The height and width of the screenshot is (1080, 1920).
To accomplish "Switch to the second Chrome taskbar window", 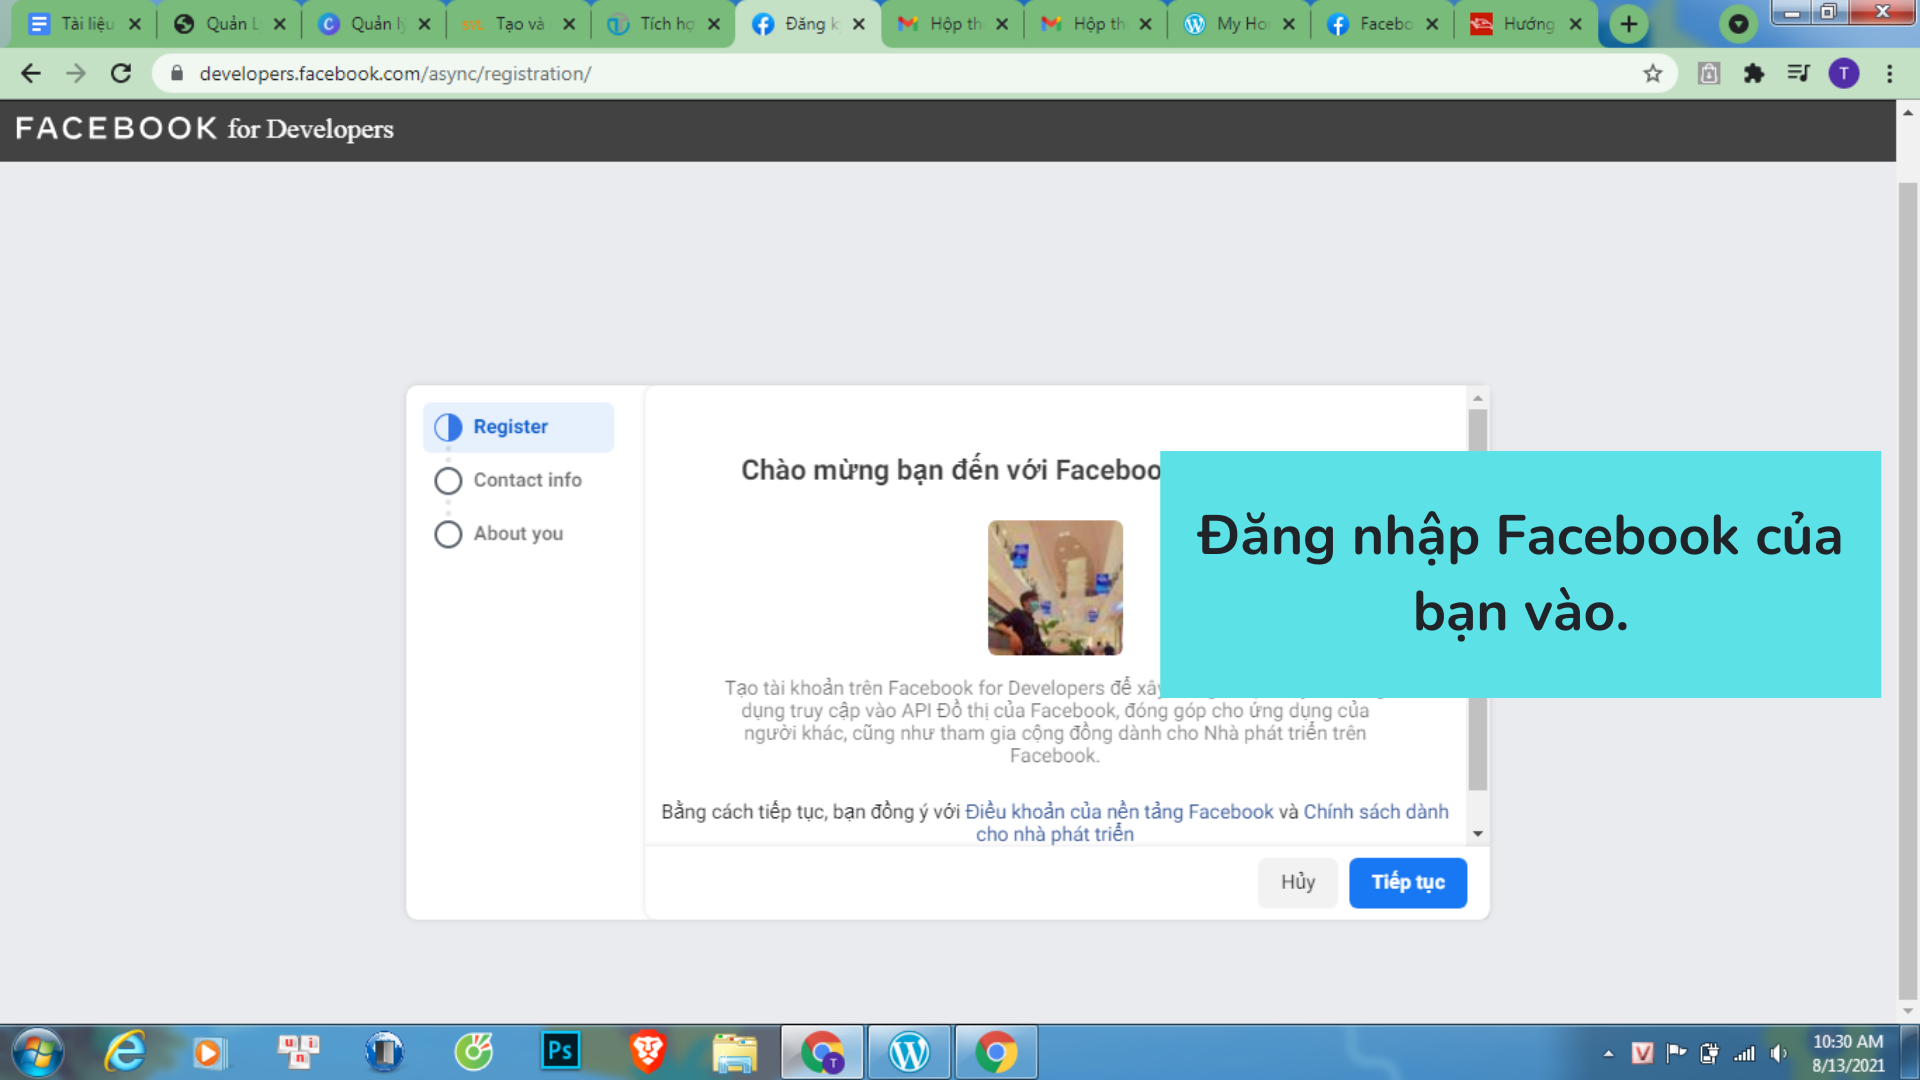I will pos(996,1052).
